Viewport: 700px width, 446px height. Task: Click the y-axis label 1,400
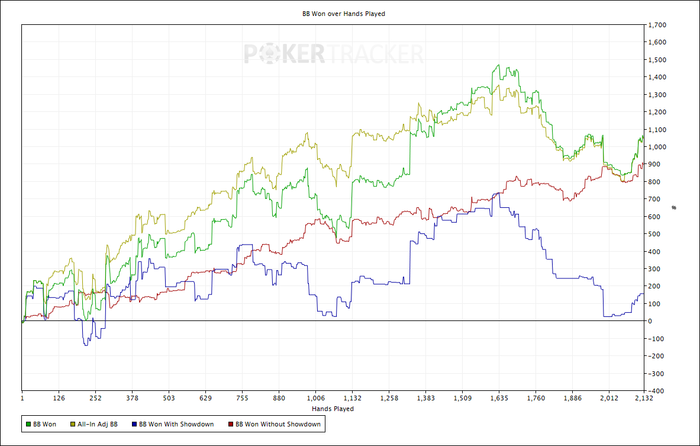point(658,77)
